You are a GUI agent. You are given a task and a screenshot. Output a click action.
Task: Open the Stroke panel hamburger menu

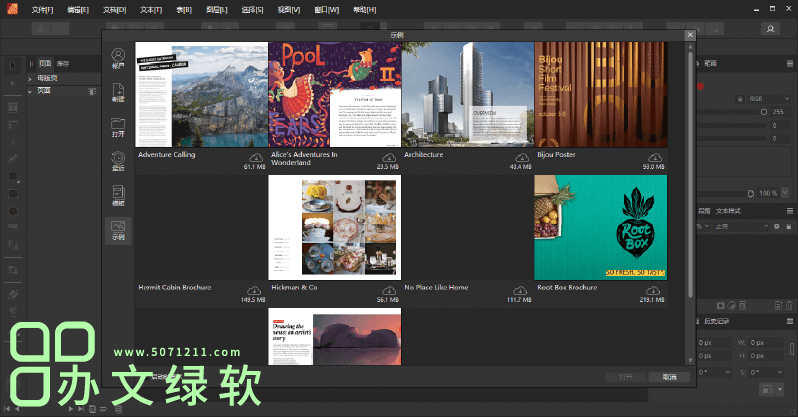tap(789, 64)
